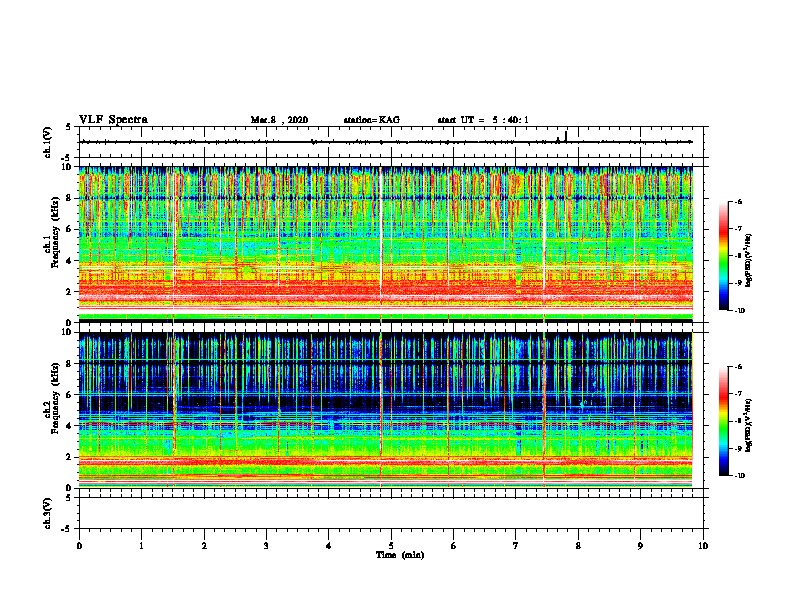The width and height of the screenshot is (792, 612).
Task: Click the '2' tick on time axis
Action: tap(204, 546)
